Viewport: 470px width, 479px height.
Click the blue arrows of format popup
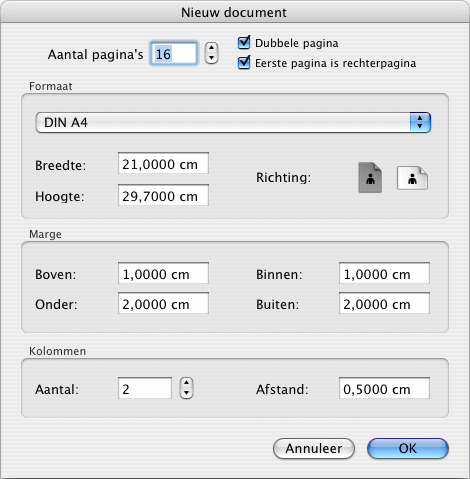click(420, 122)
